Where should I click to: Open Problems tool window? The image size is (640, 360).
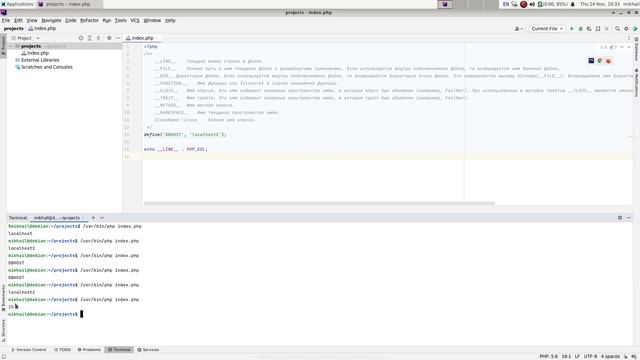tap(89, 350)
